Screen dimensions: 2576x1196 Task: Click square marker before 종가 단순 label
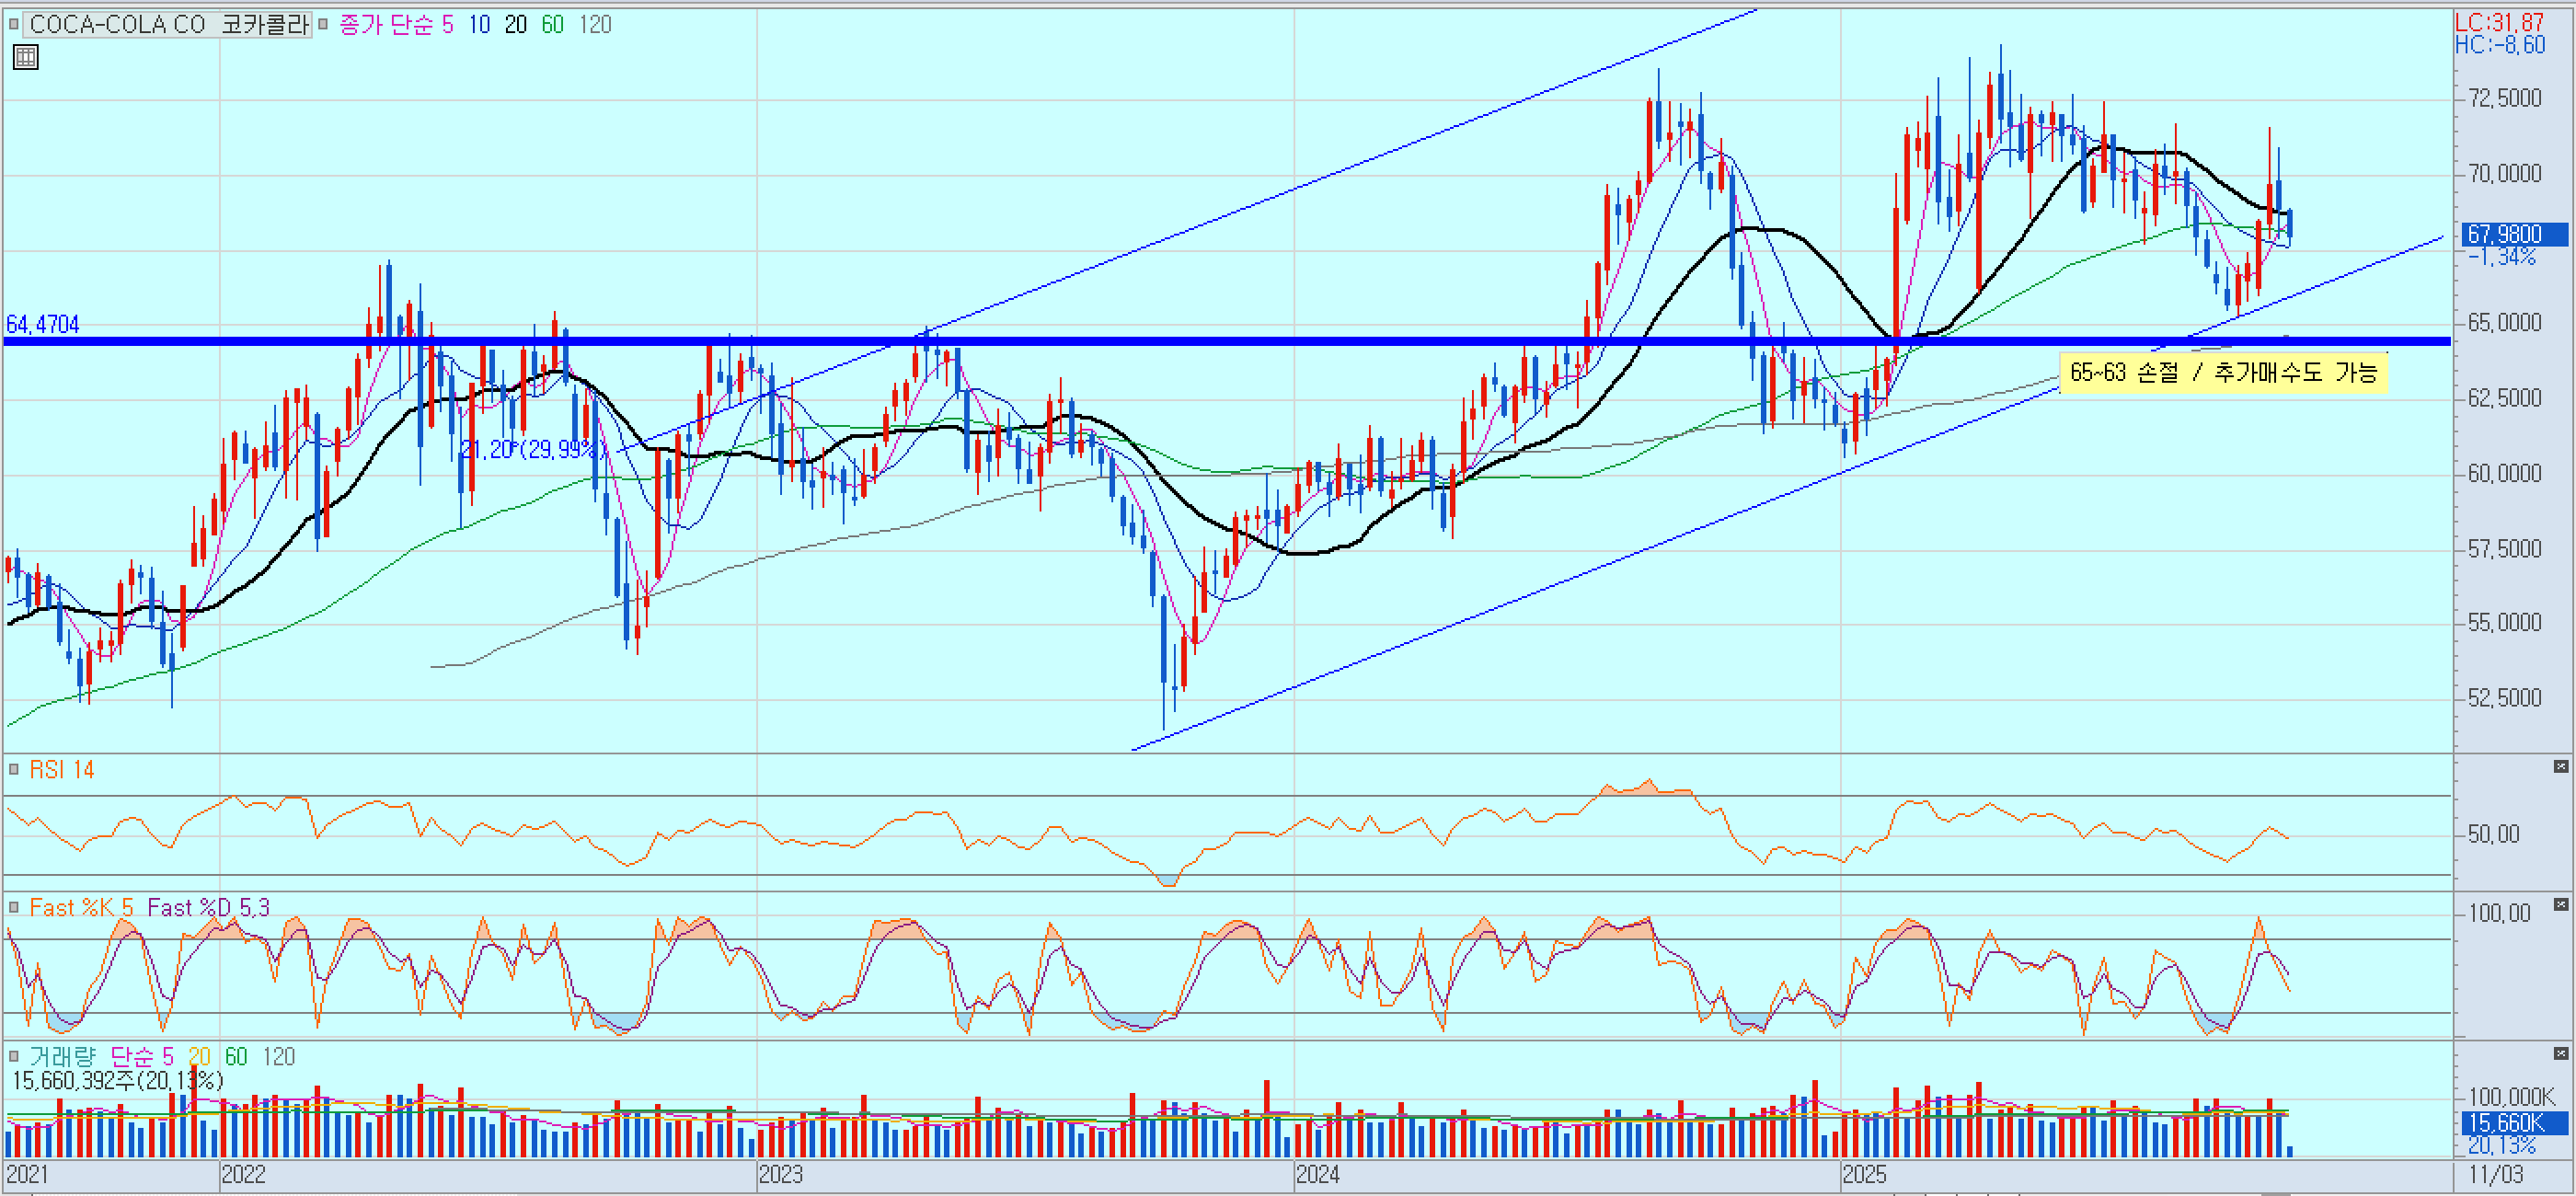323,24
